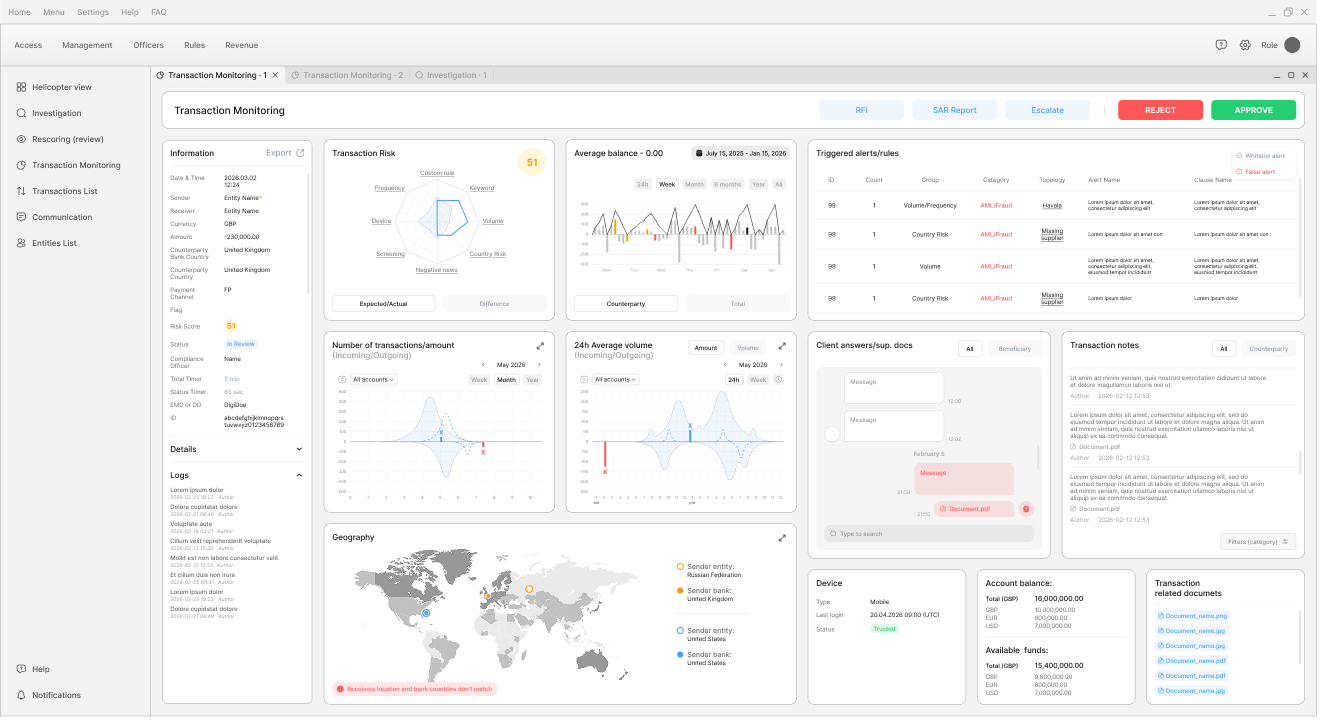Switch to Transaction Monitoring - 2 tab
Image resolution: width=1344 pixels, height=728 pixels.
click(x=346, y=76)
